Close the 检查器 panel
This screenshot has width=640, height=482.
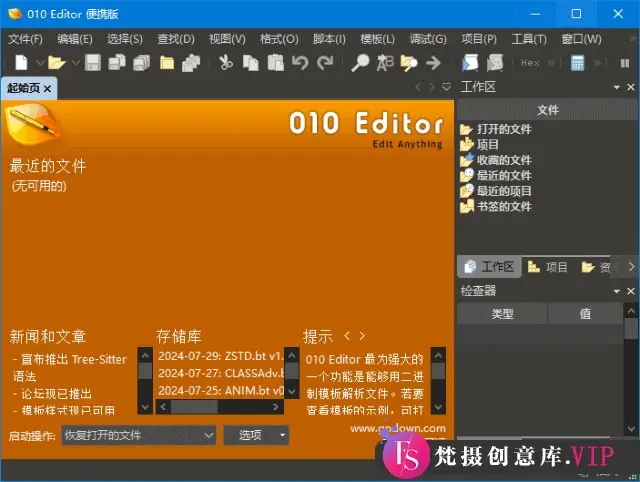(631, 291)
